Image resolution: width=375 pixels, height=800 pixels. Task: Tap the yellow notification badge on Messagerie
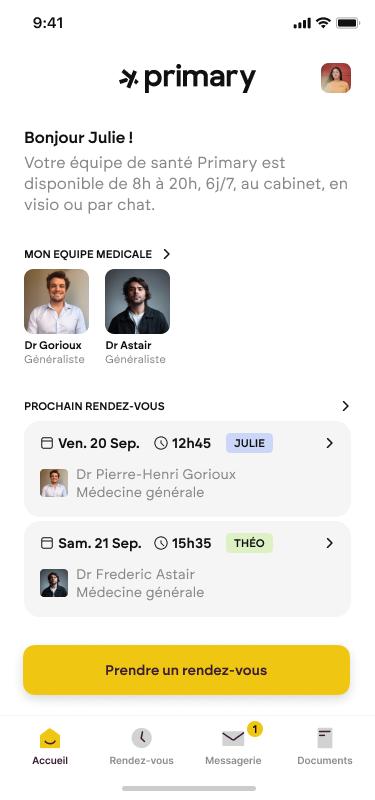pos(255,729)
